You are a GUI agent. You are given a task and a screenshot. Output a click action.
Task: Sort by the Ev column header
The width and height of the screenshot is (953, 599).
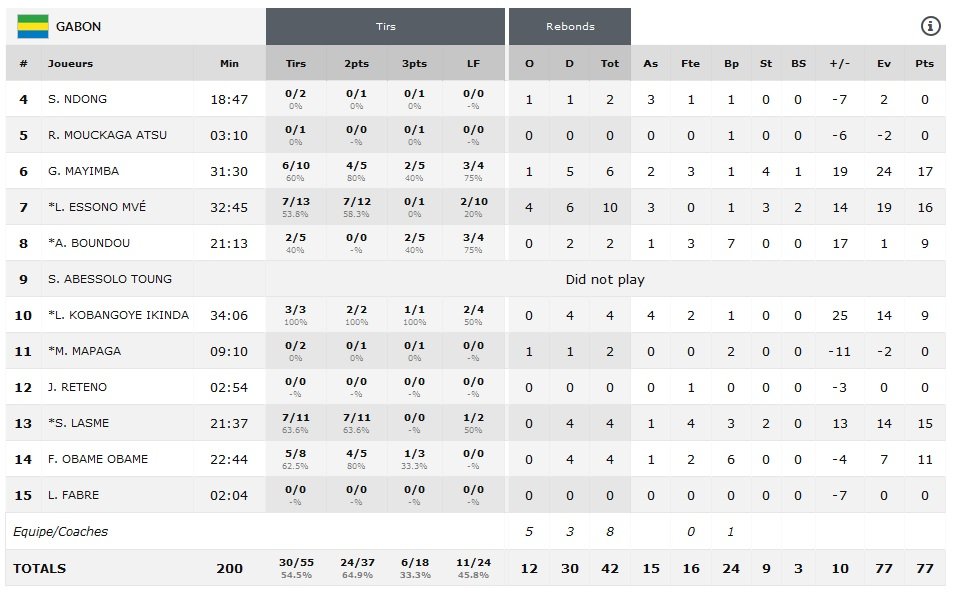coord(884,63)
